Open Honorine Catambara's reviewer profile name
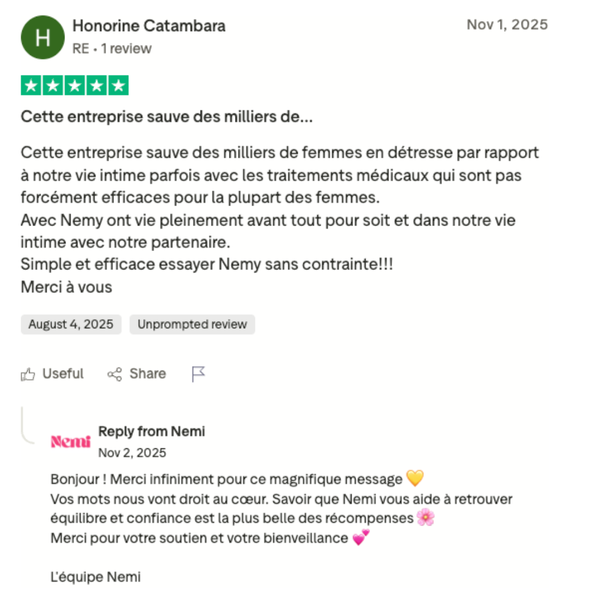 tap(149, 26)
